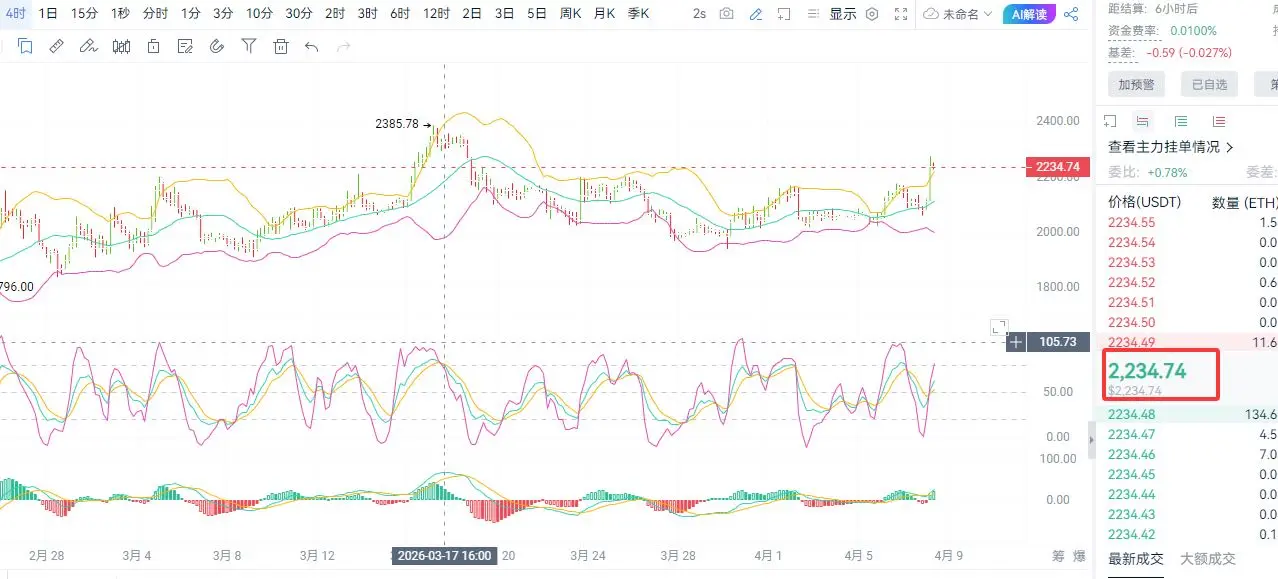Switch to the 4时 timeframe

pos(15,14)
